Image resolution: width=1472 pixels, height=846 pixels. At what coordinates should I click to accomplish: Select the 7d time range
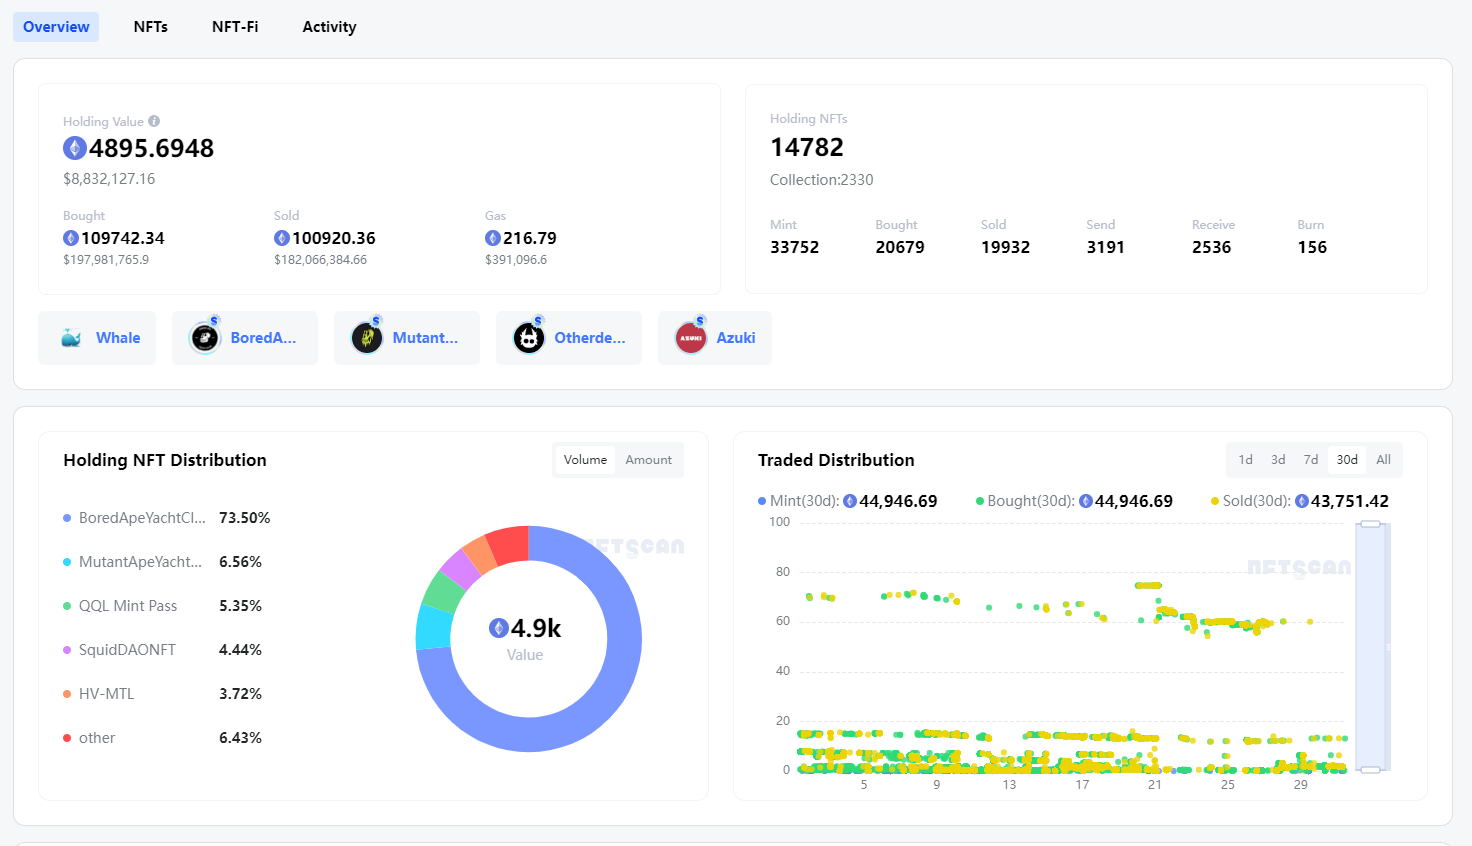(1310, 460)
